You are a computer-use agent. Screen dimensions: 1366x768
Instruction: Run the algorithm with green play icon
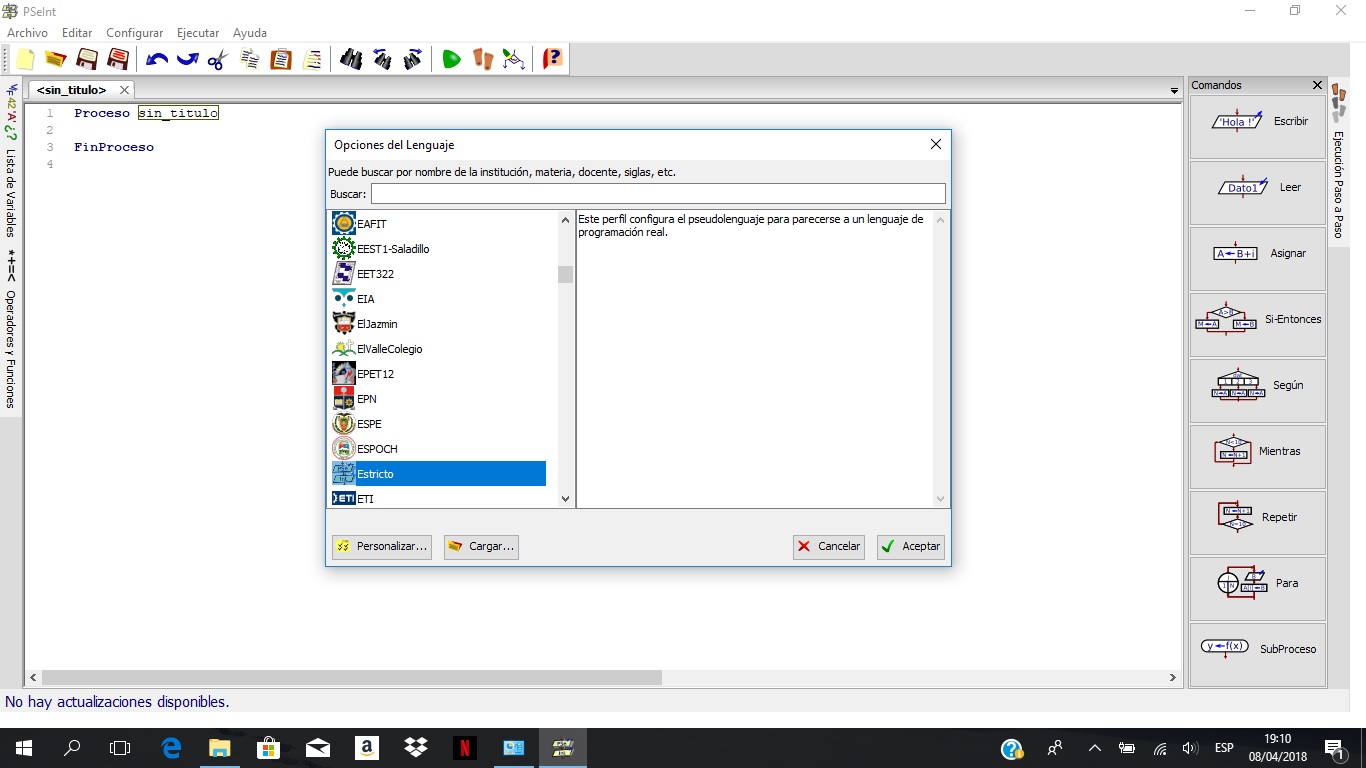tap(451, 59)
